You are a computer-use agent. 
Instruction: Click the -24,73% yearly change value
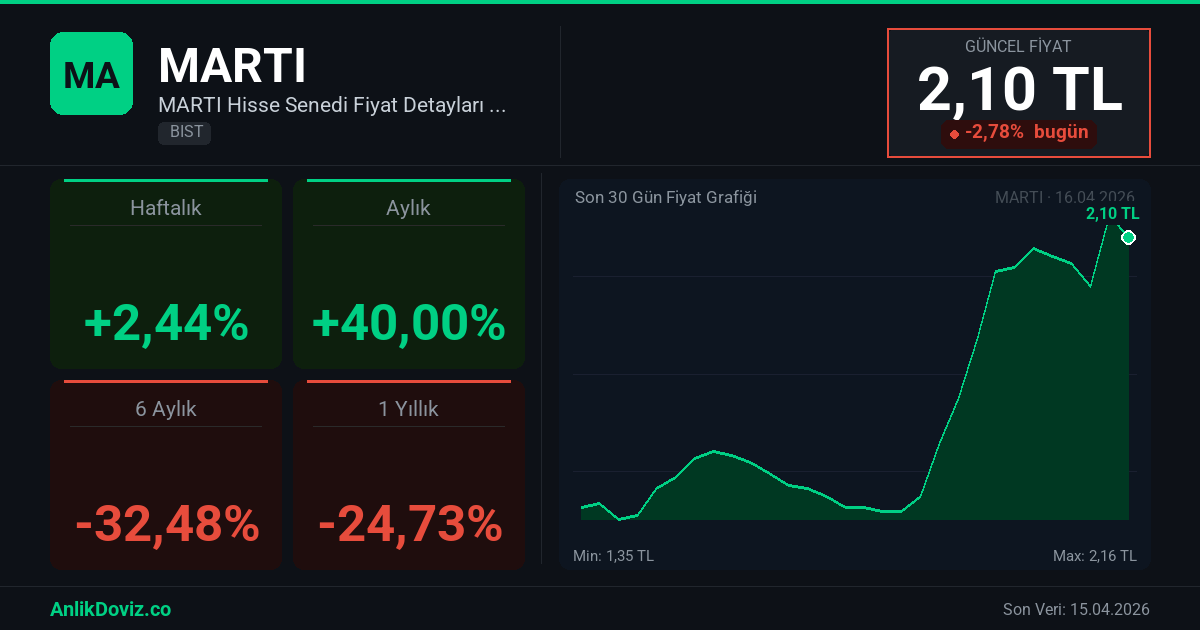pos(408,524)
